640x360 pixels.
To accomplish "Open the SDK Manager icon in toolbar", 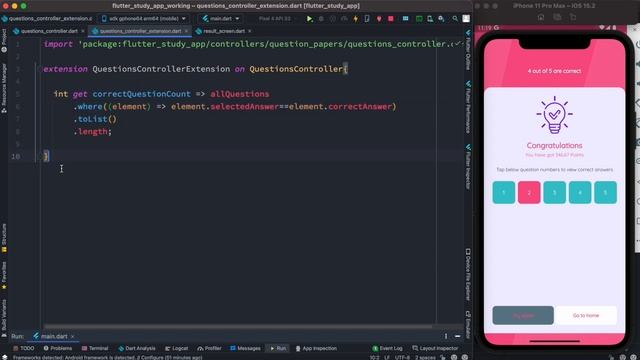I will point(442,19).
